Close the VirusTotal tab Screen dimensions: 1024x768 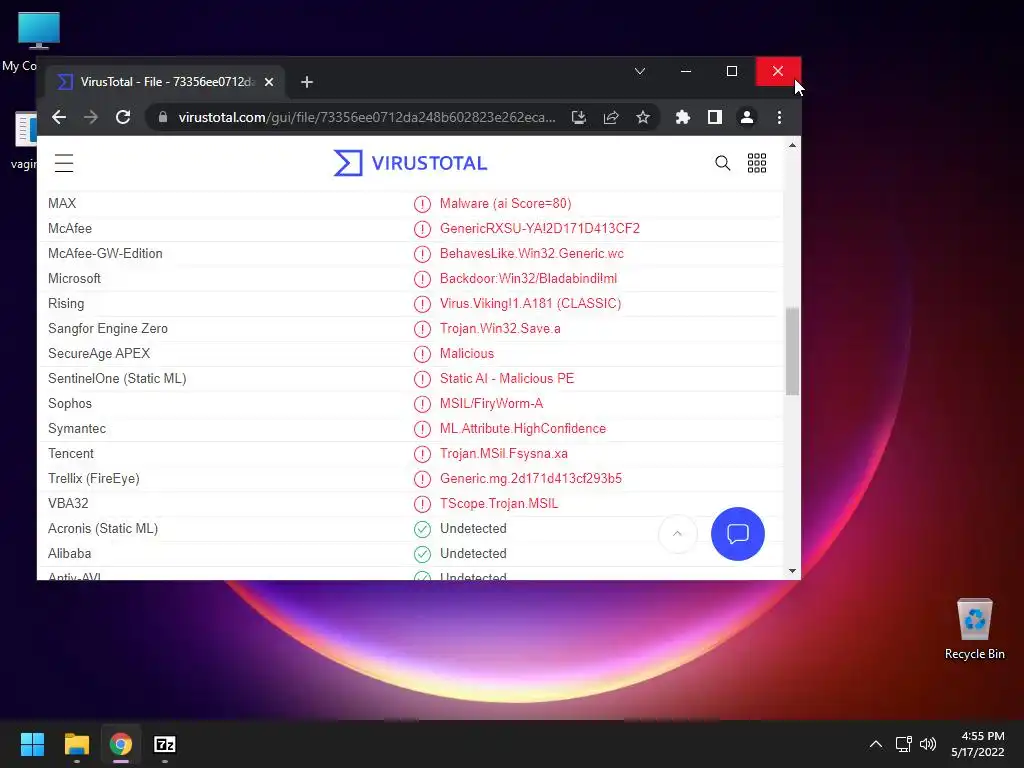click(269, 82)
